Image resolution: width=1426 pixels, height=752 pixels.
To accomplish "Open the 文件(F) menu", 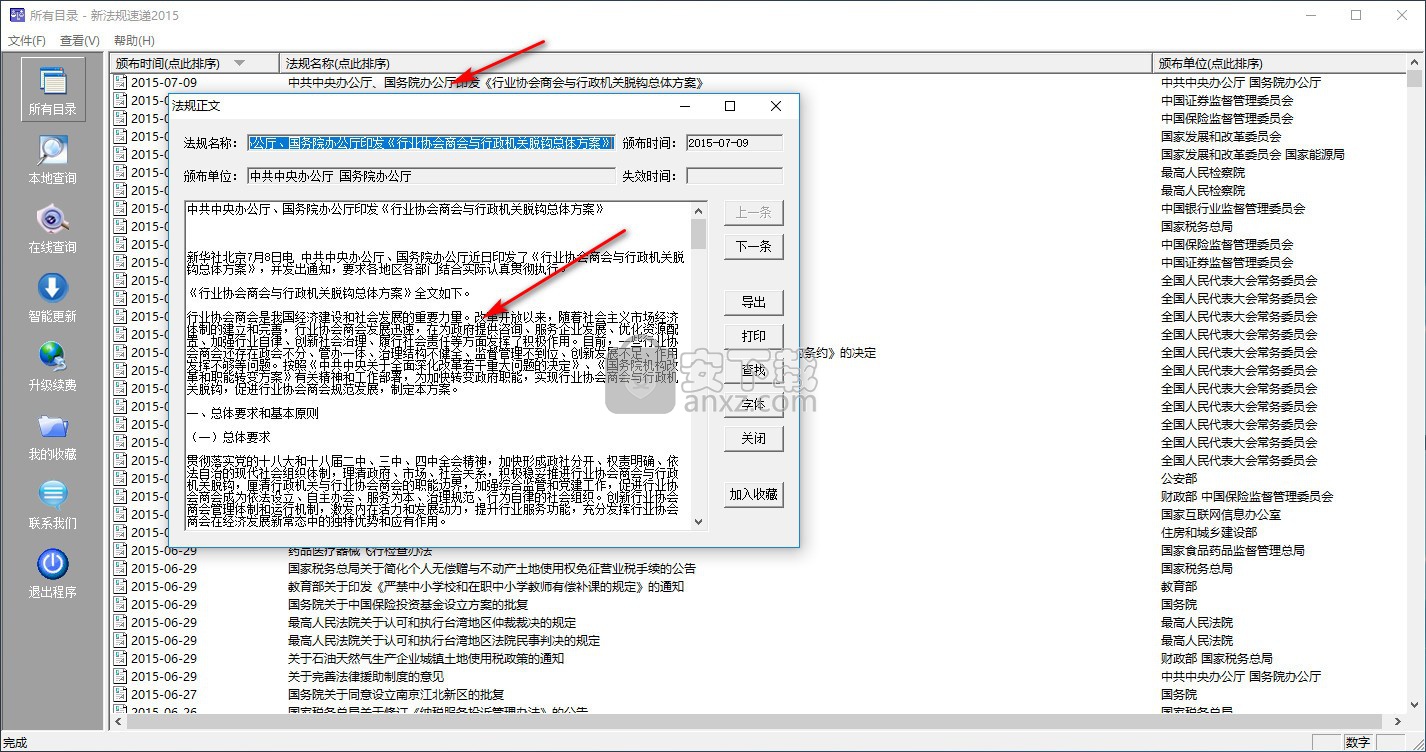I will pyautogui.click(x=27, y=41).
